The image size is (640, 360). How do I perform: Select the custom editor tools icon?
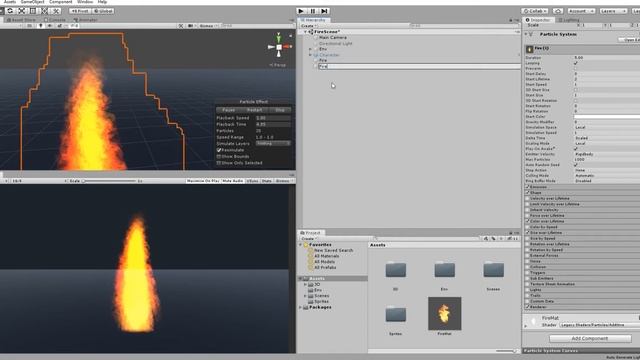(56, 11)
